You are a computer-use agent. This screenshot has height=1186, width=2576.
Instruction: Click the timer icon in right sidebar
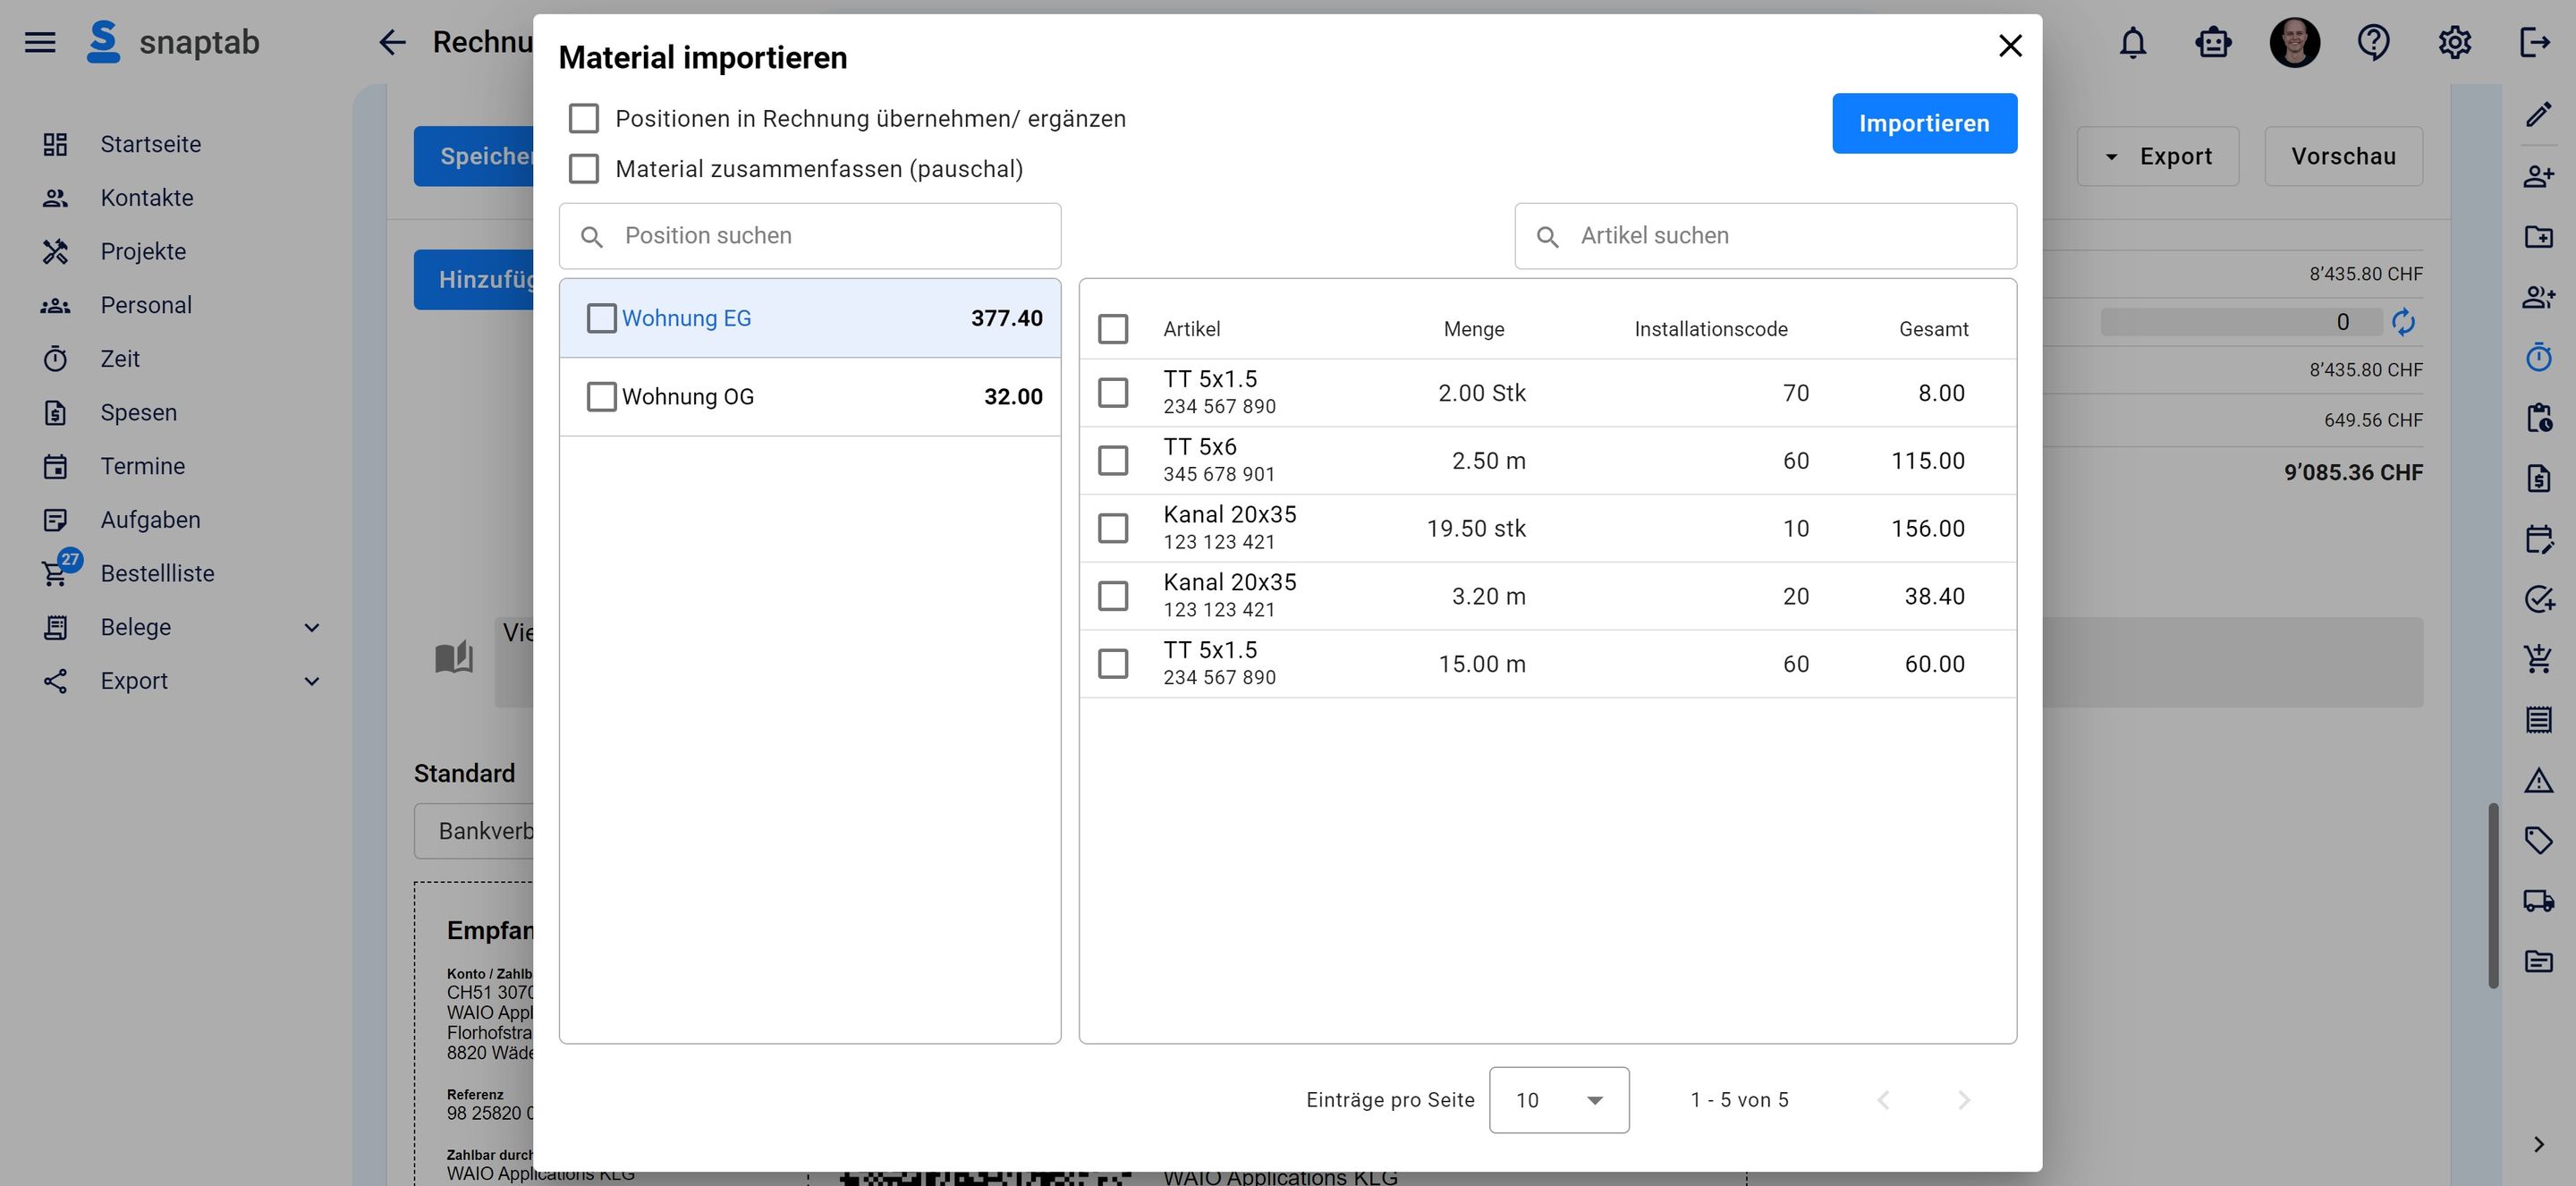click(2538, 357)
